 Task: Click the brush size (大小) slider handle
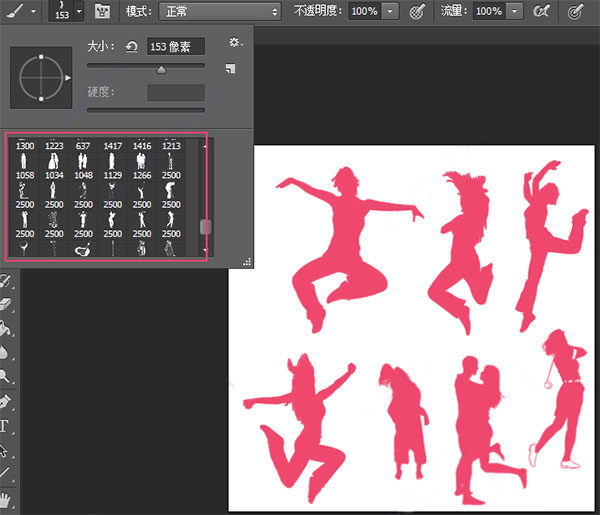point(161,69)
